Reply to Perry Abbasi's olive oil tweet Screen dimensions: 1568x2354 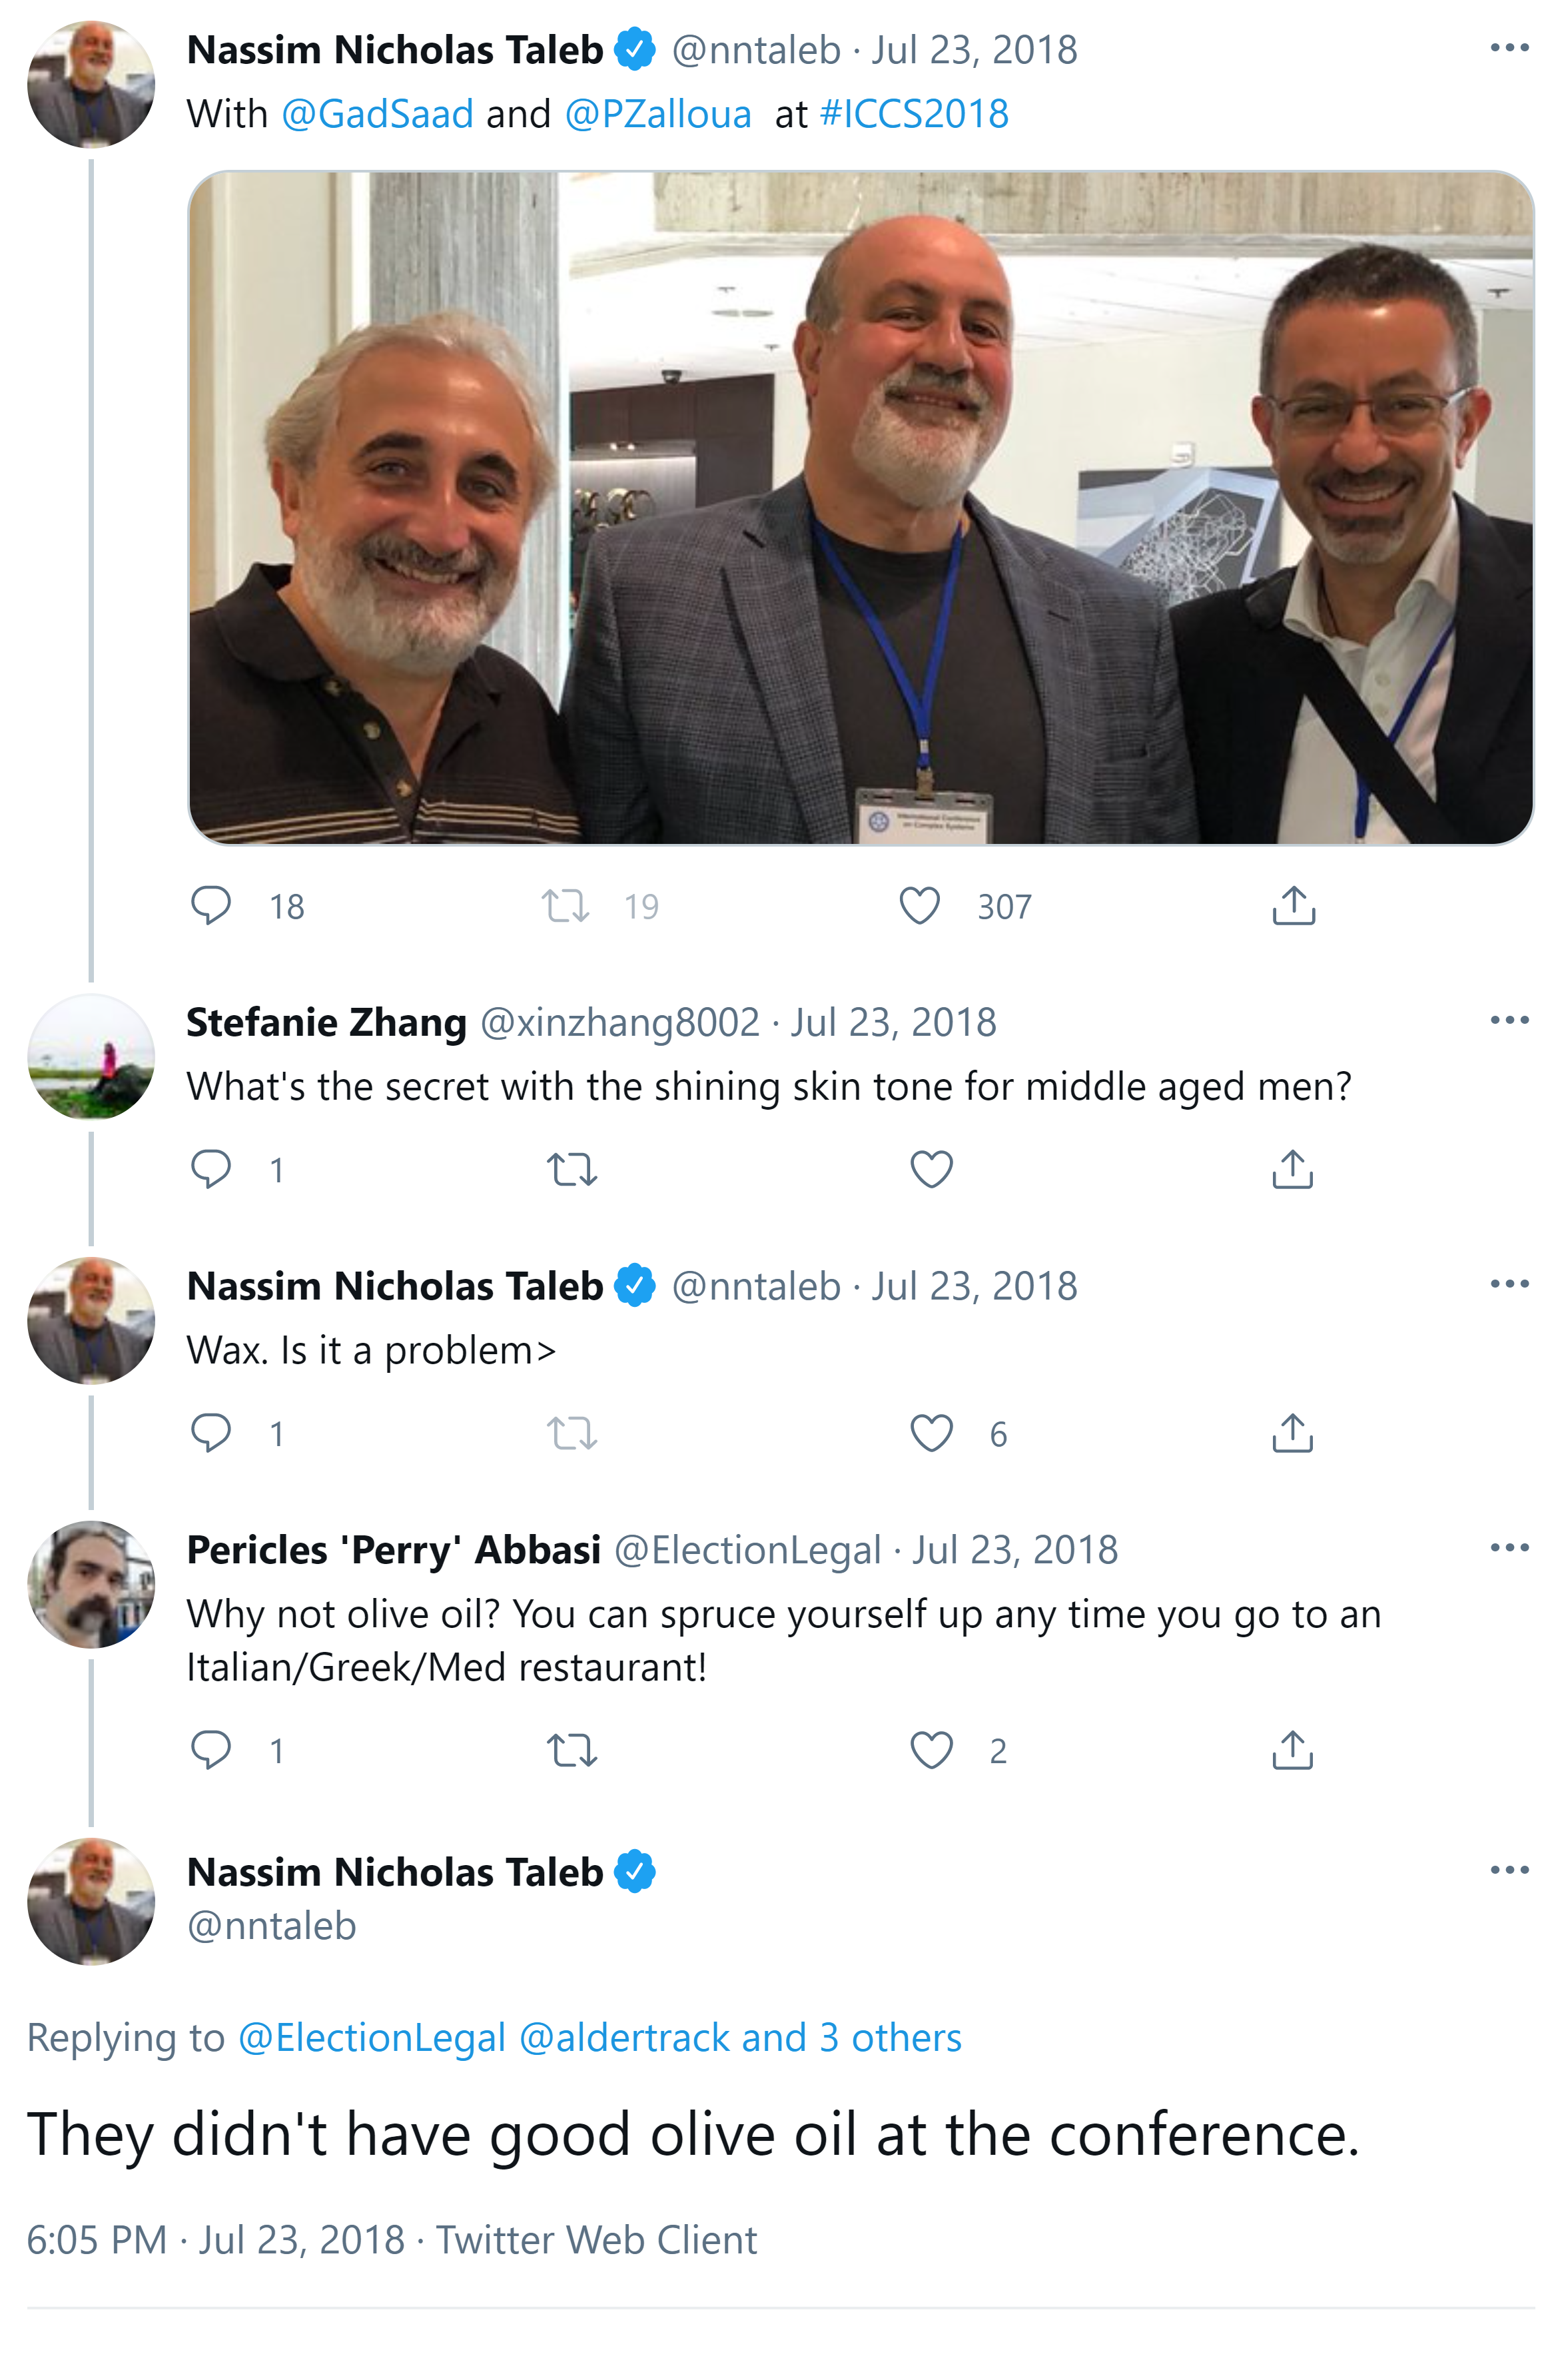click(x=211, y=1749)
